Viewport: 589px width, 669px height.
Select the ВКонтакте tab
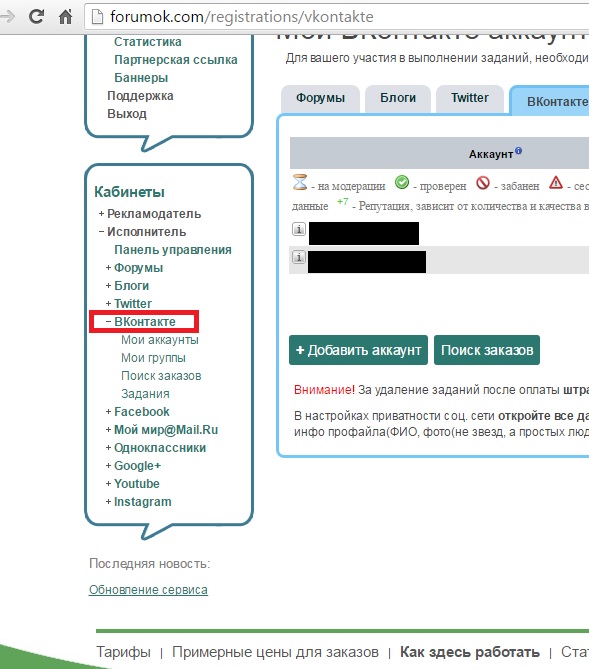[550, 101]
